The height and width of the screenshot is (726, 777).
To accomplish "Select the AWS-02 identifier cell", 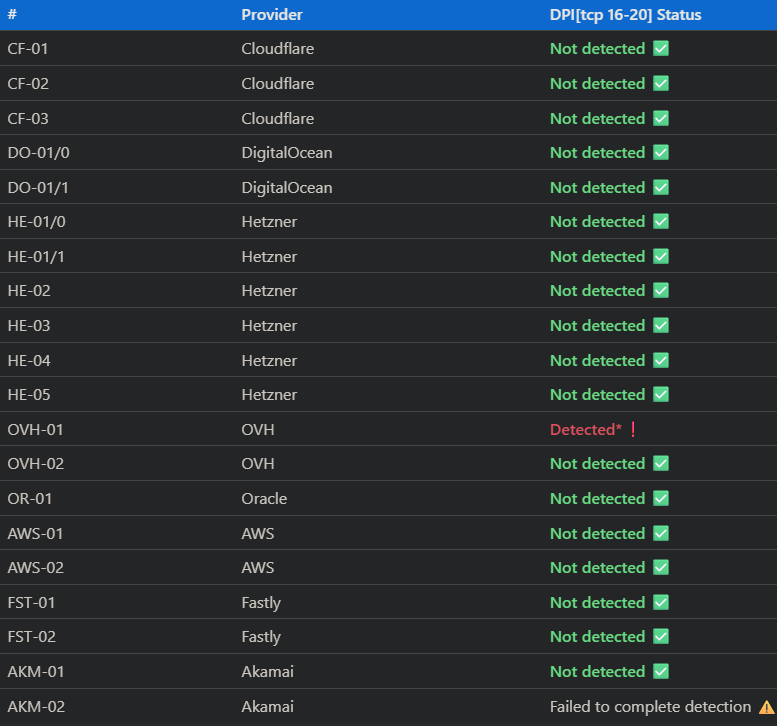I will (36, 567).
